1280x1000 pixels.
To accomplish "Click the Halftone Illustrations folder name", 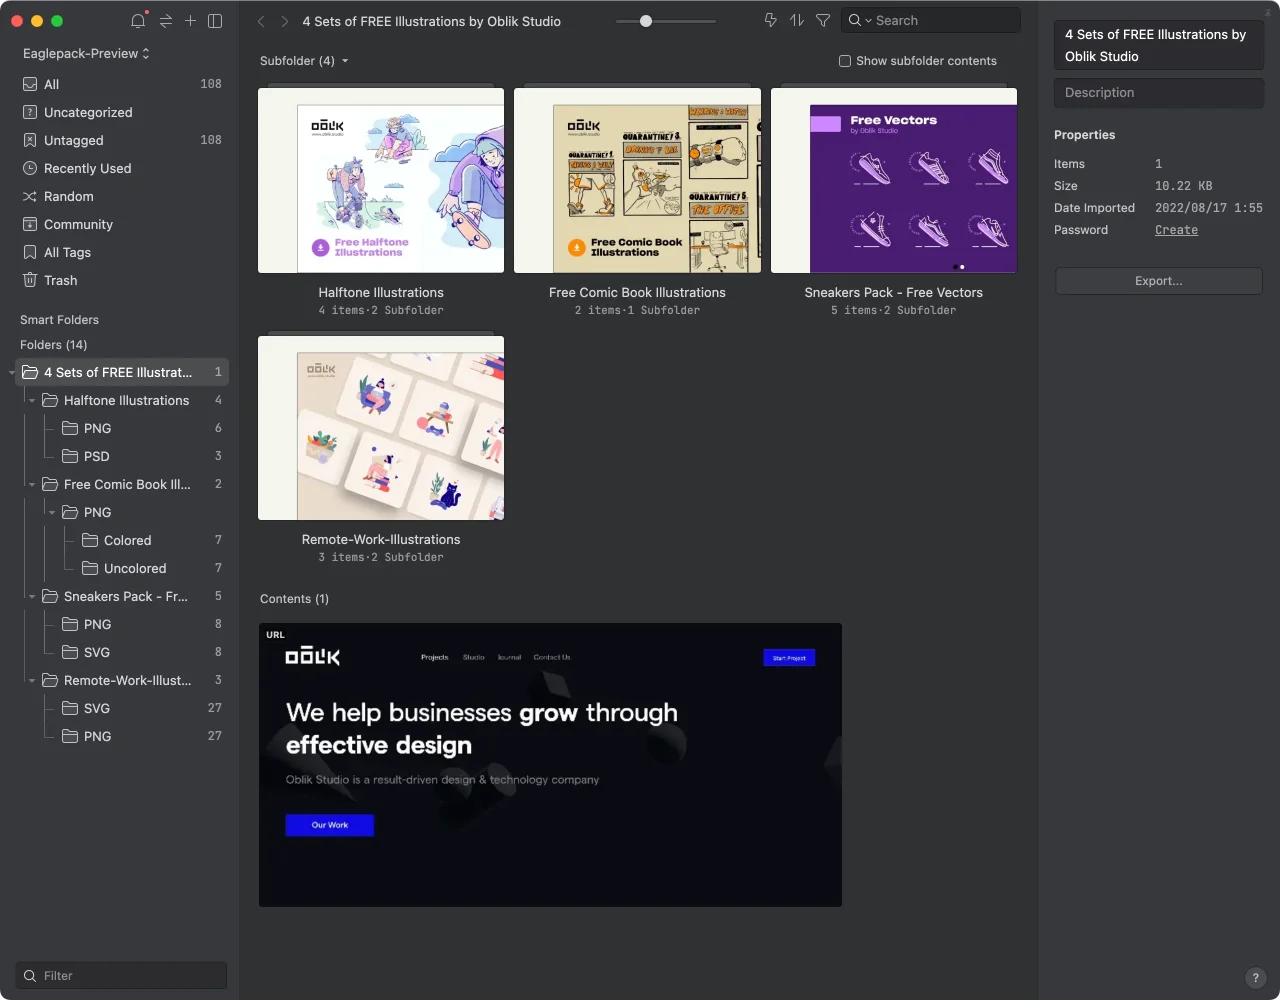I will pos(381,293).
